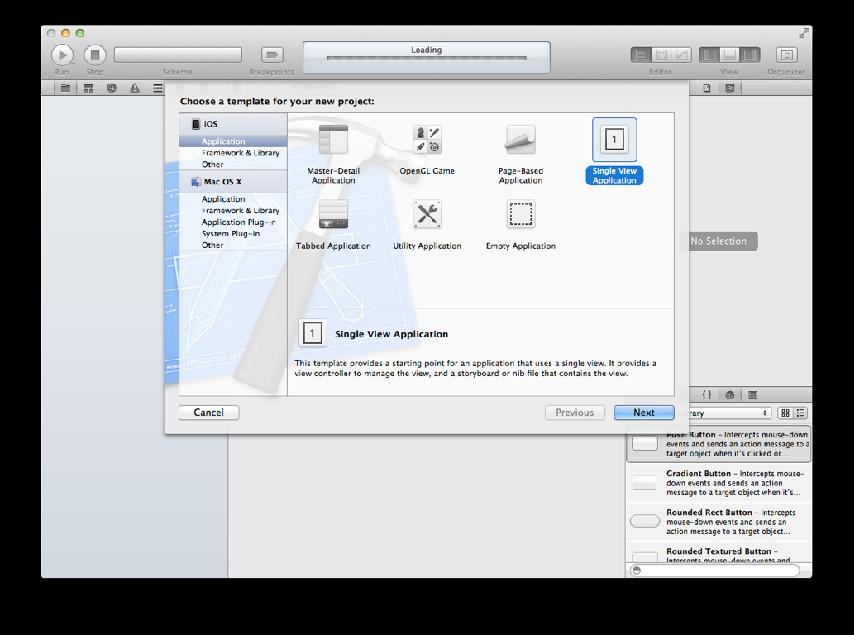
Task: Select the Push Button library item
Action: coord(719,443)
